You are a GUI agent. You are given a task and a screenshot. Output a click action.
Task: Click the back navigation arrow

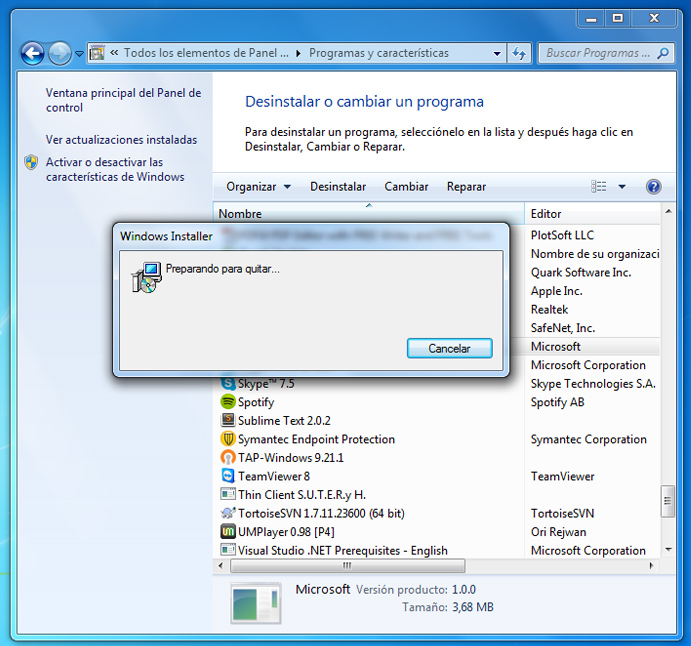32,53
